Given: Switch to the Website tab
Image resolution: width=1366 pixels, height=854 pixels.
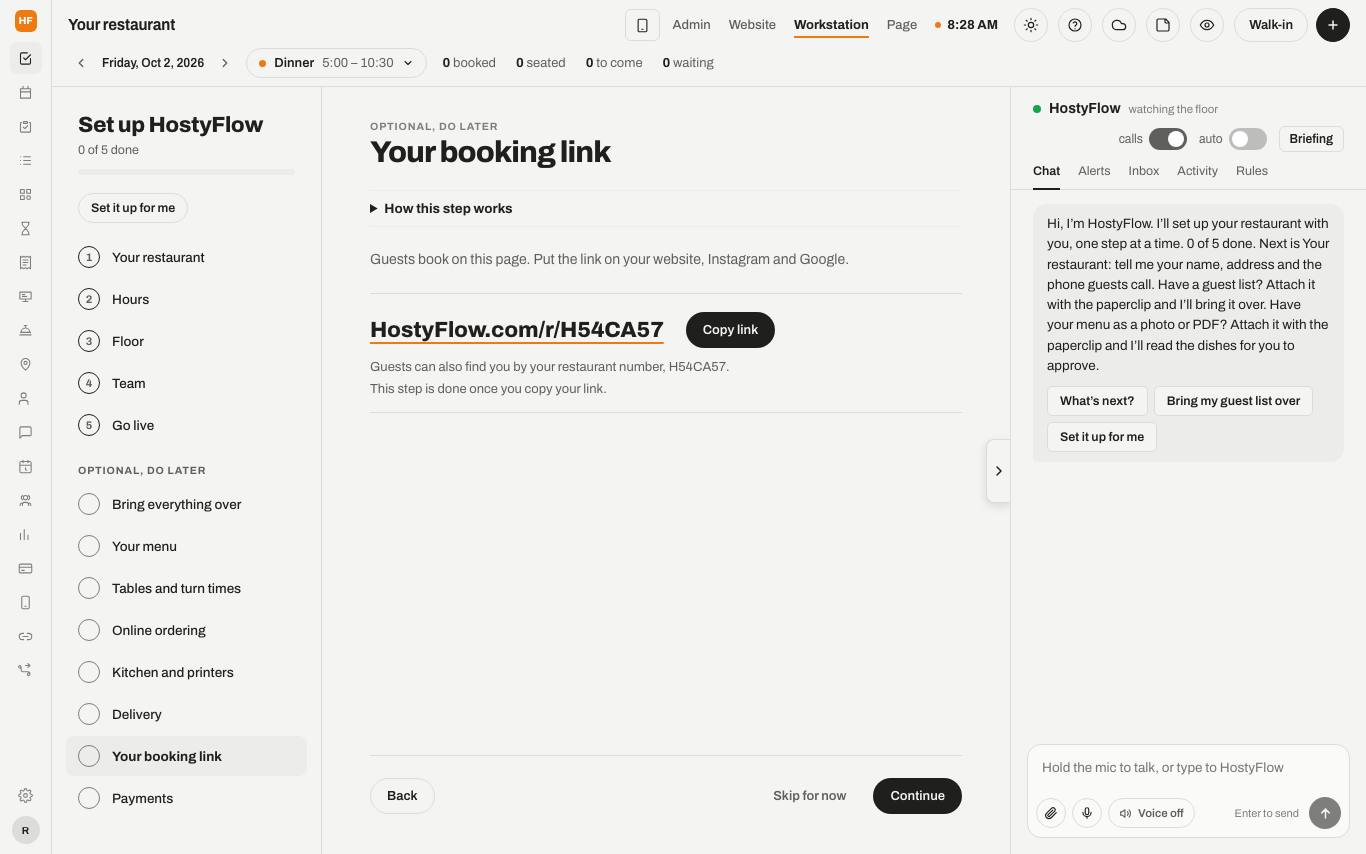Looking at the screenshot, I should 752,25.
